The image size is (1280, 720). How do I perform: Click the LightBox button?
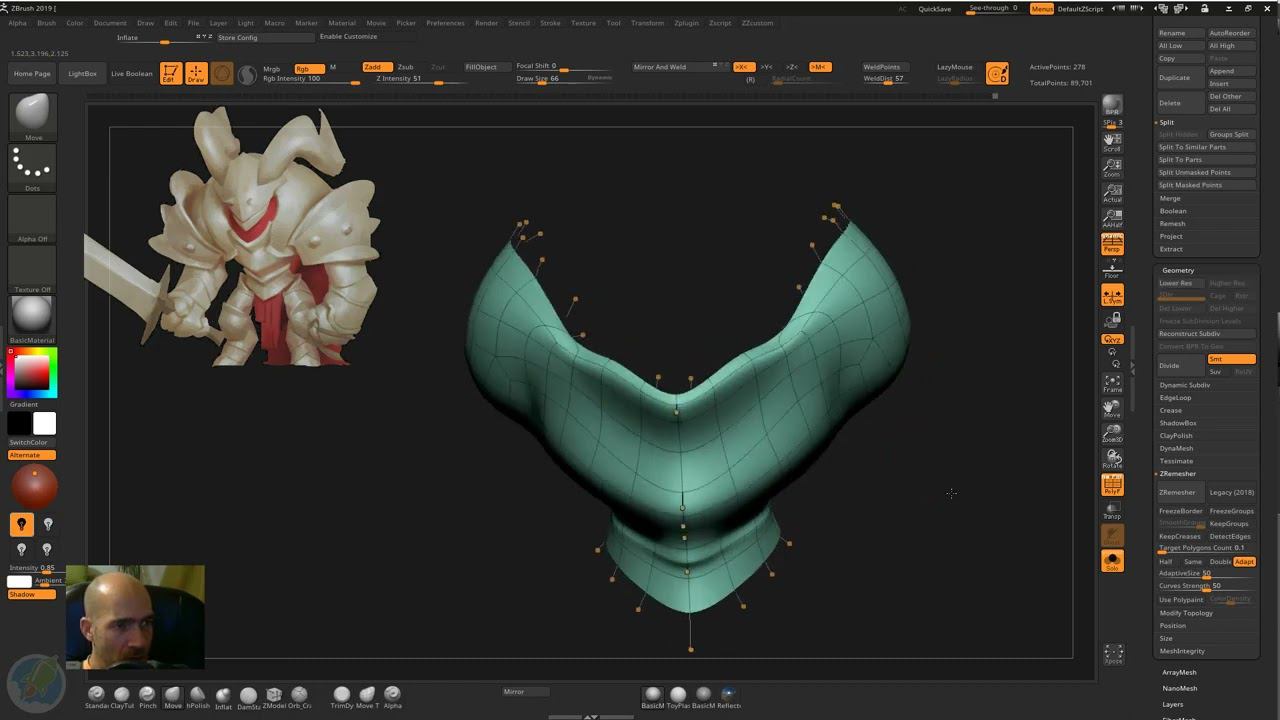[x=82, y=73]
